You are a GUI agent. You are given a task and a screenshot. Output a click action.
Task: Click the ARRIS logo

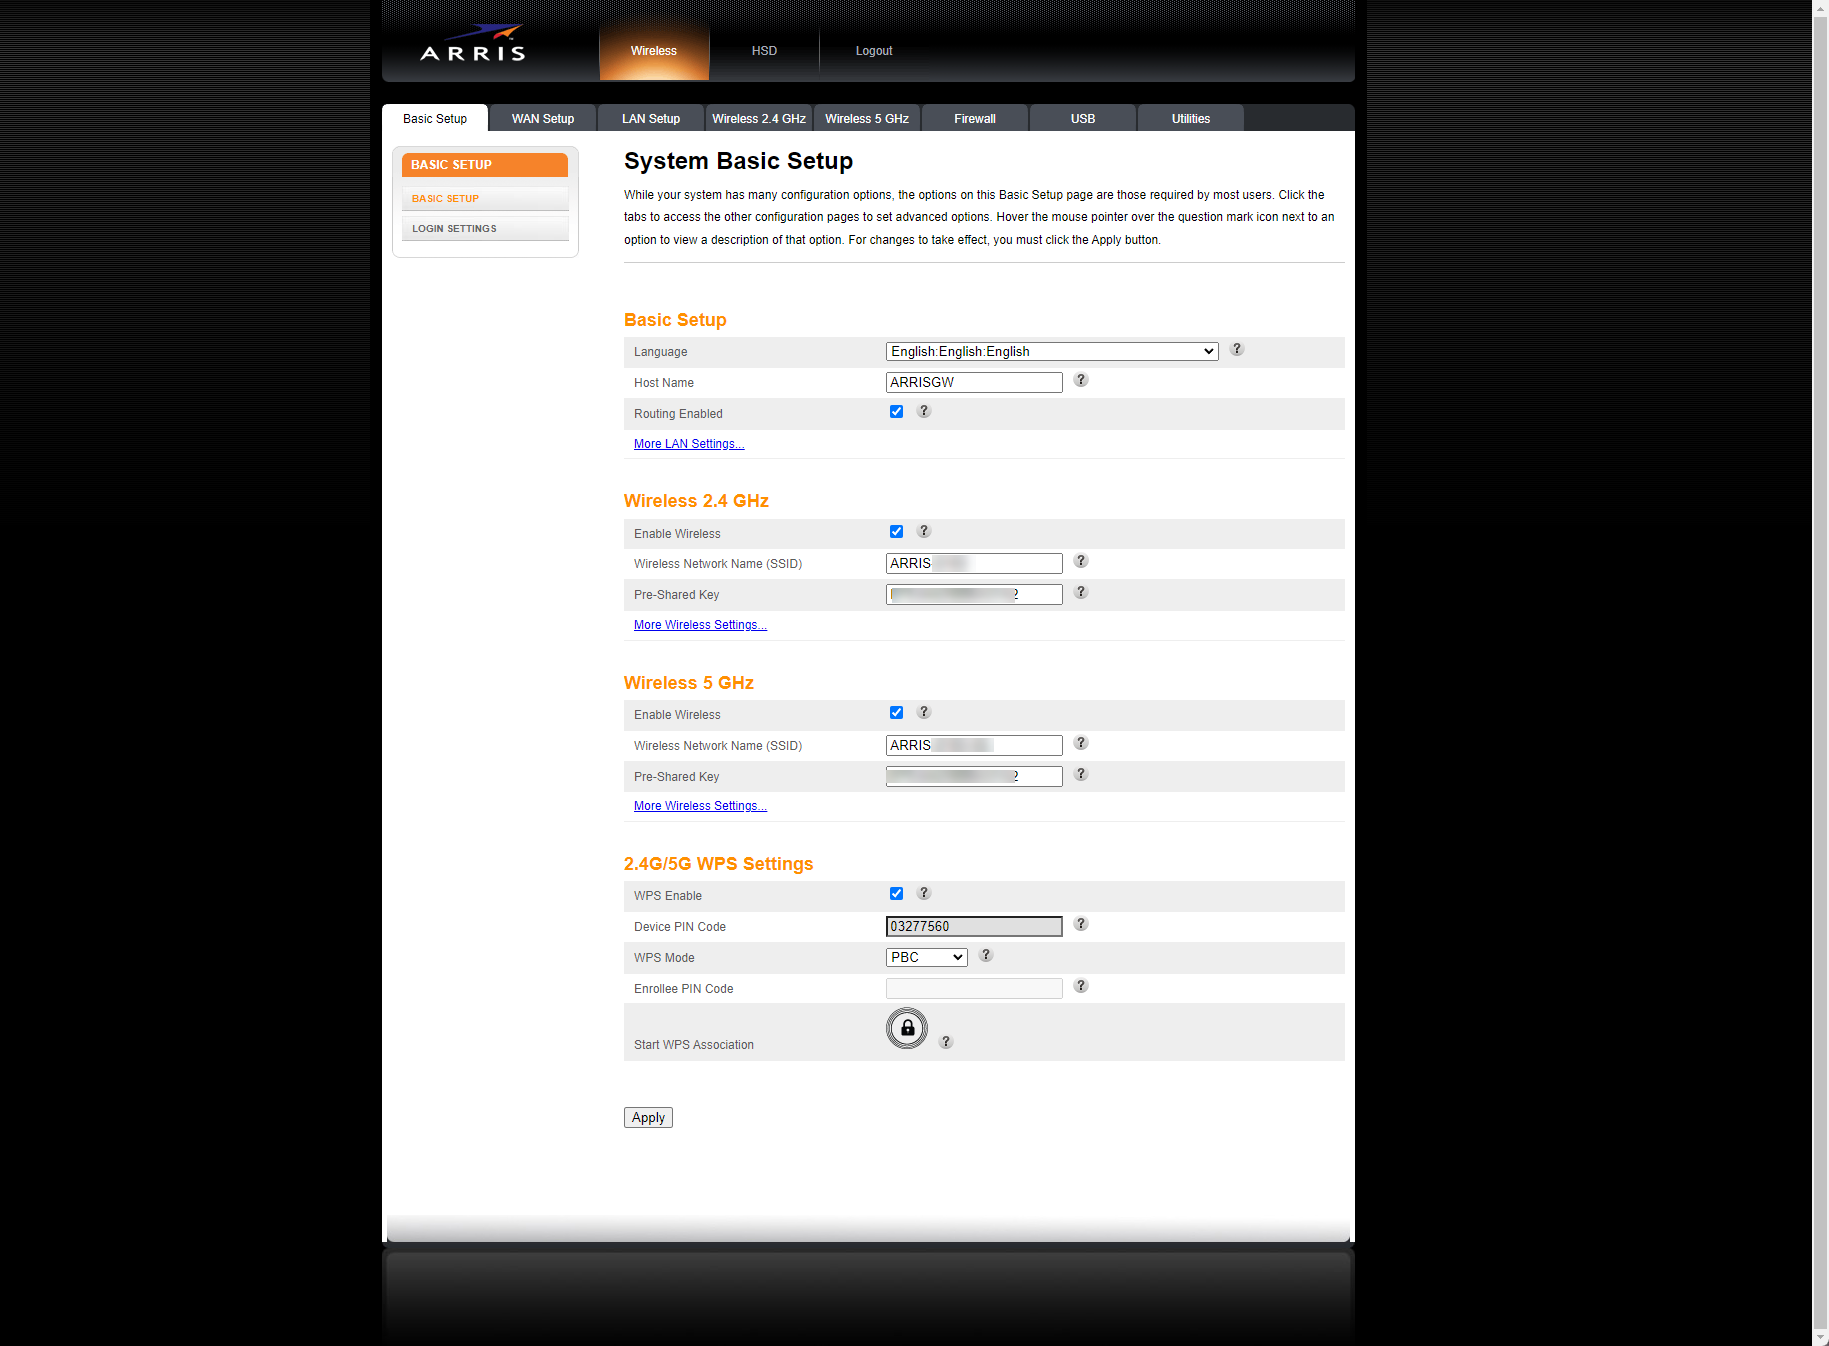tap(470, 42)
